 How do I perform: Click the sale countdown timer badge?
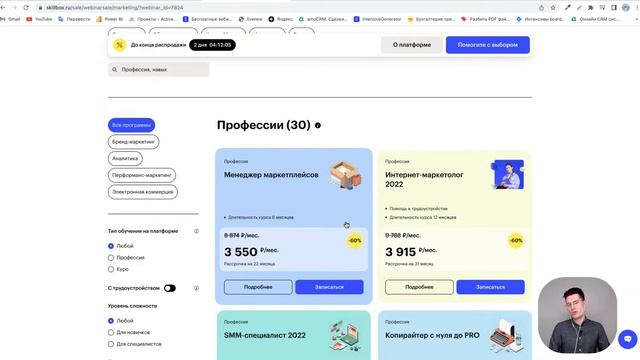click(212, 45)
